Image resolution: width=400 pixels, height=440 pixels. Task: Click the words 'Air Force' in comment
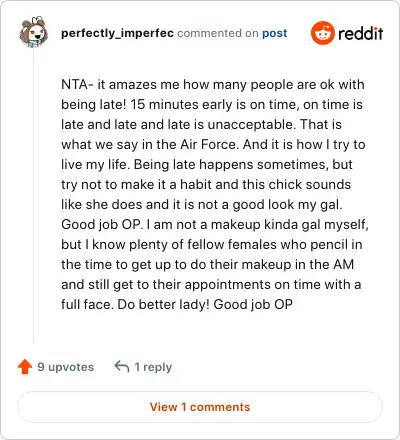point(208,144)
